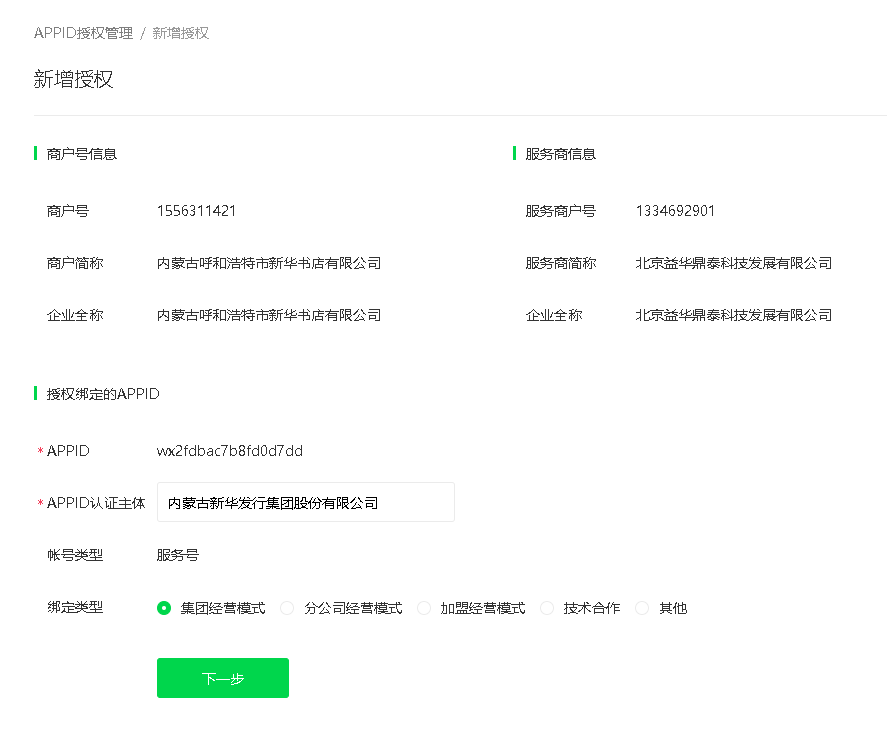887x737 pixels.
Task: Click the large 新增授权 page title
Action: [73, 80]
